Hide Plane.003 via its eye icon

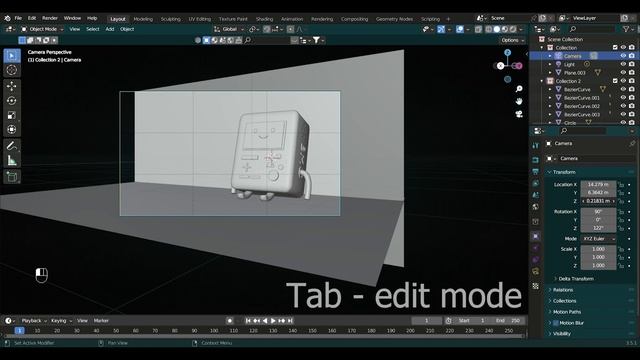click(x=623, y=73)
